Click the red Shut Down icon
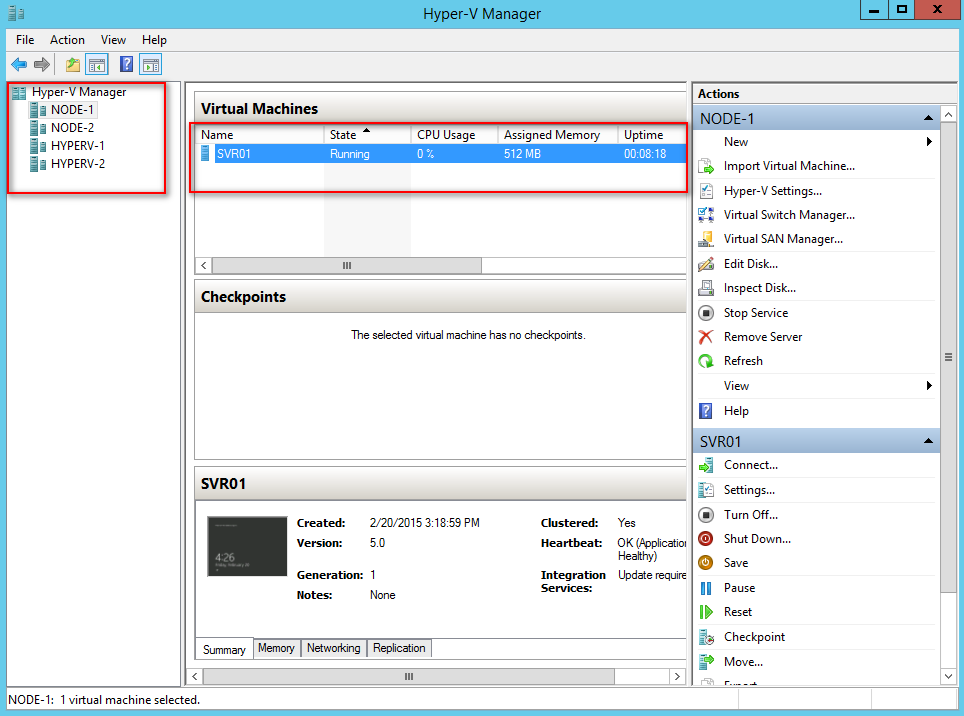The width and height of the screenshot is (964, 716). [706, 538]
